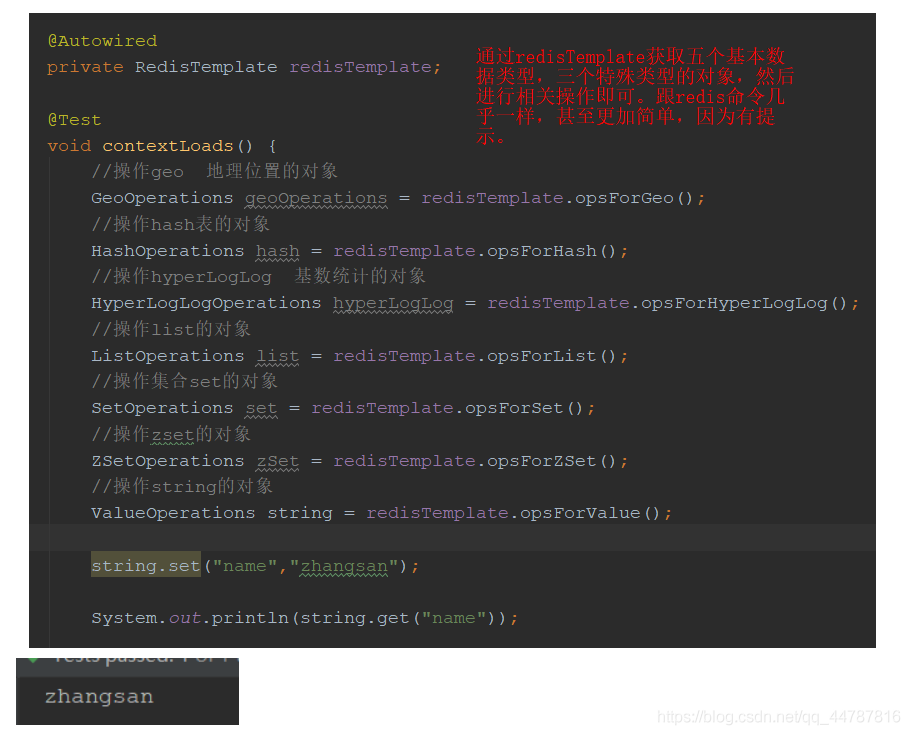Click the //操作list的对象 comment

pos(171,329)
